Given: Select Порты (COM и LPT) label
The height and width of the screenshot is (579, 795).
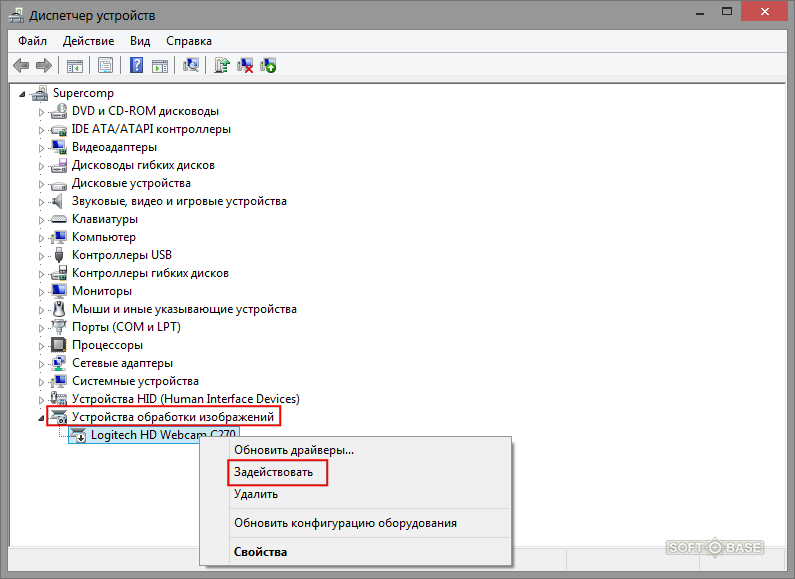Looking at the screenshot, I should pyautogui.click(x=126, y=327).
